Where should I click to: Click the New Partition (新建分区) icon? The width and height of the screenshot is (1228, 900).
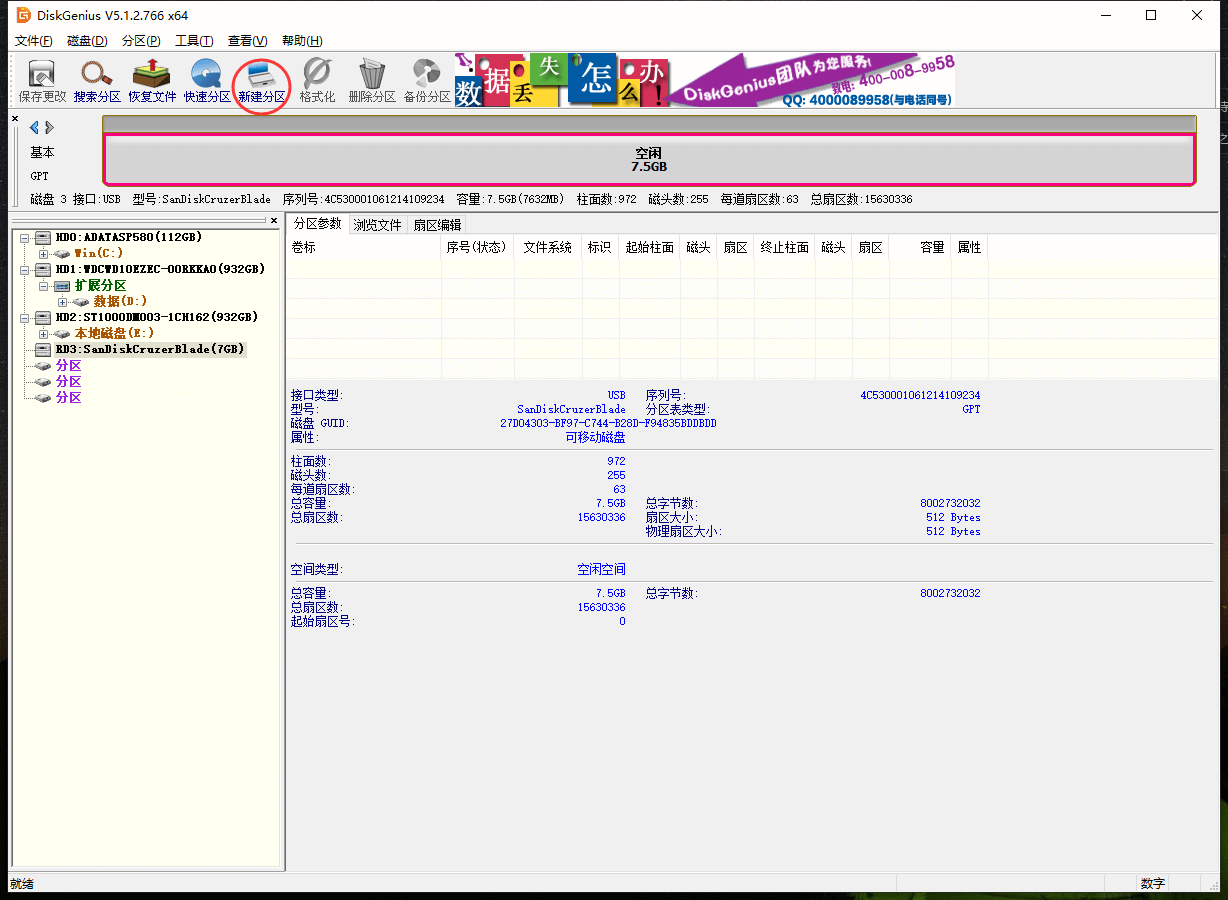pos(261,80)
